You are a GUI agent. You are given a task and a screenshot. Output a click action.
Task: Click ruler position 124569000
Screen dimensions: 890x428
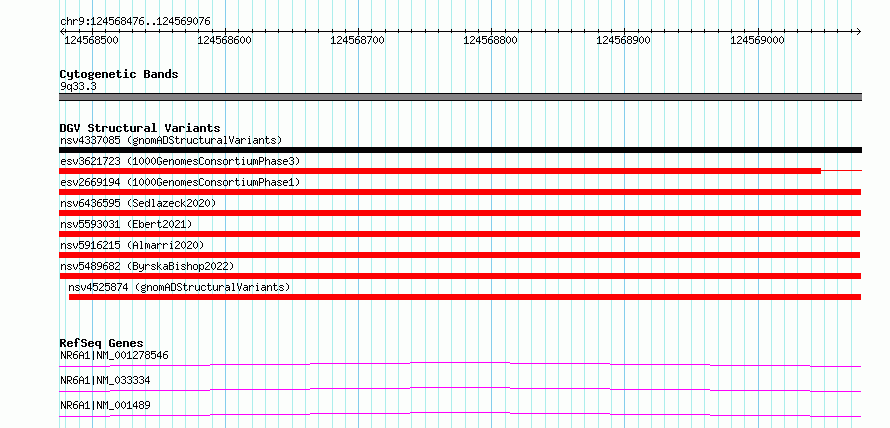(757, 40)
